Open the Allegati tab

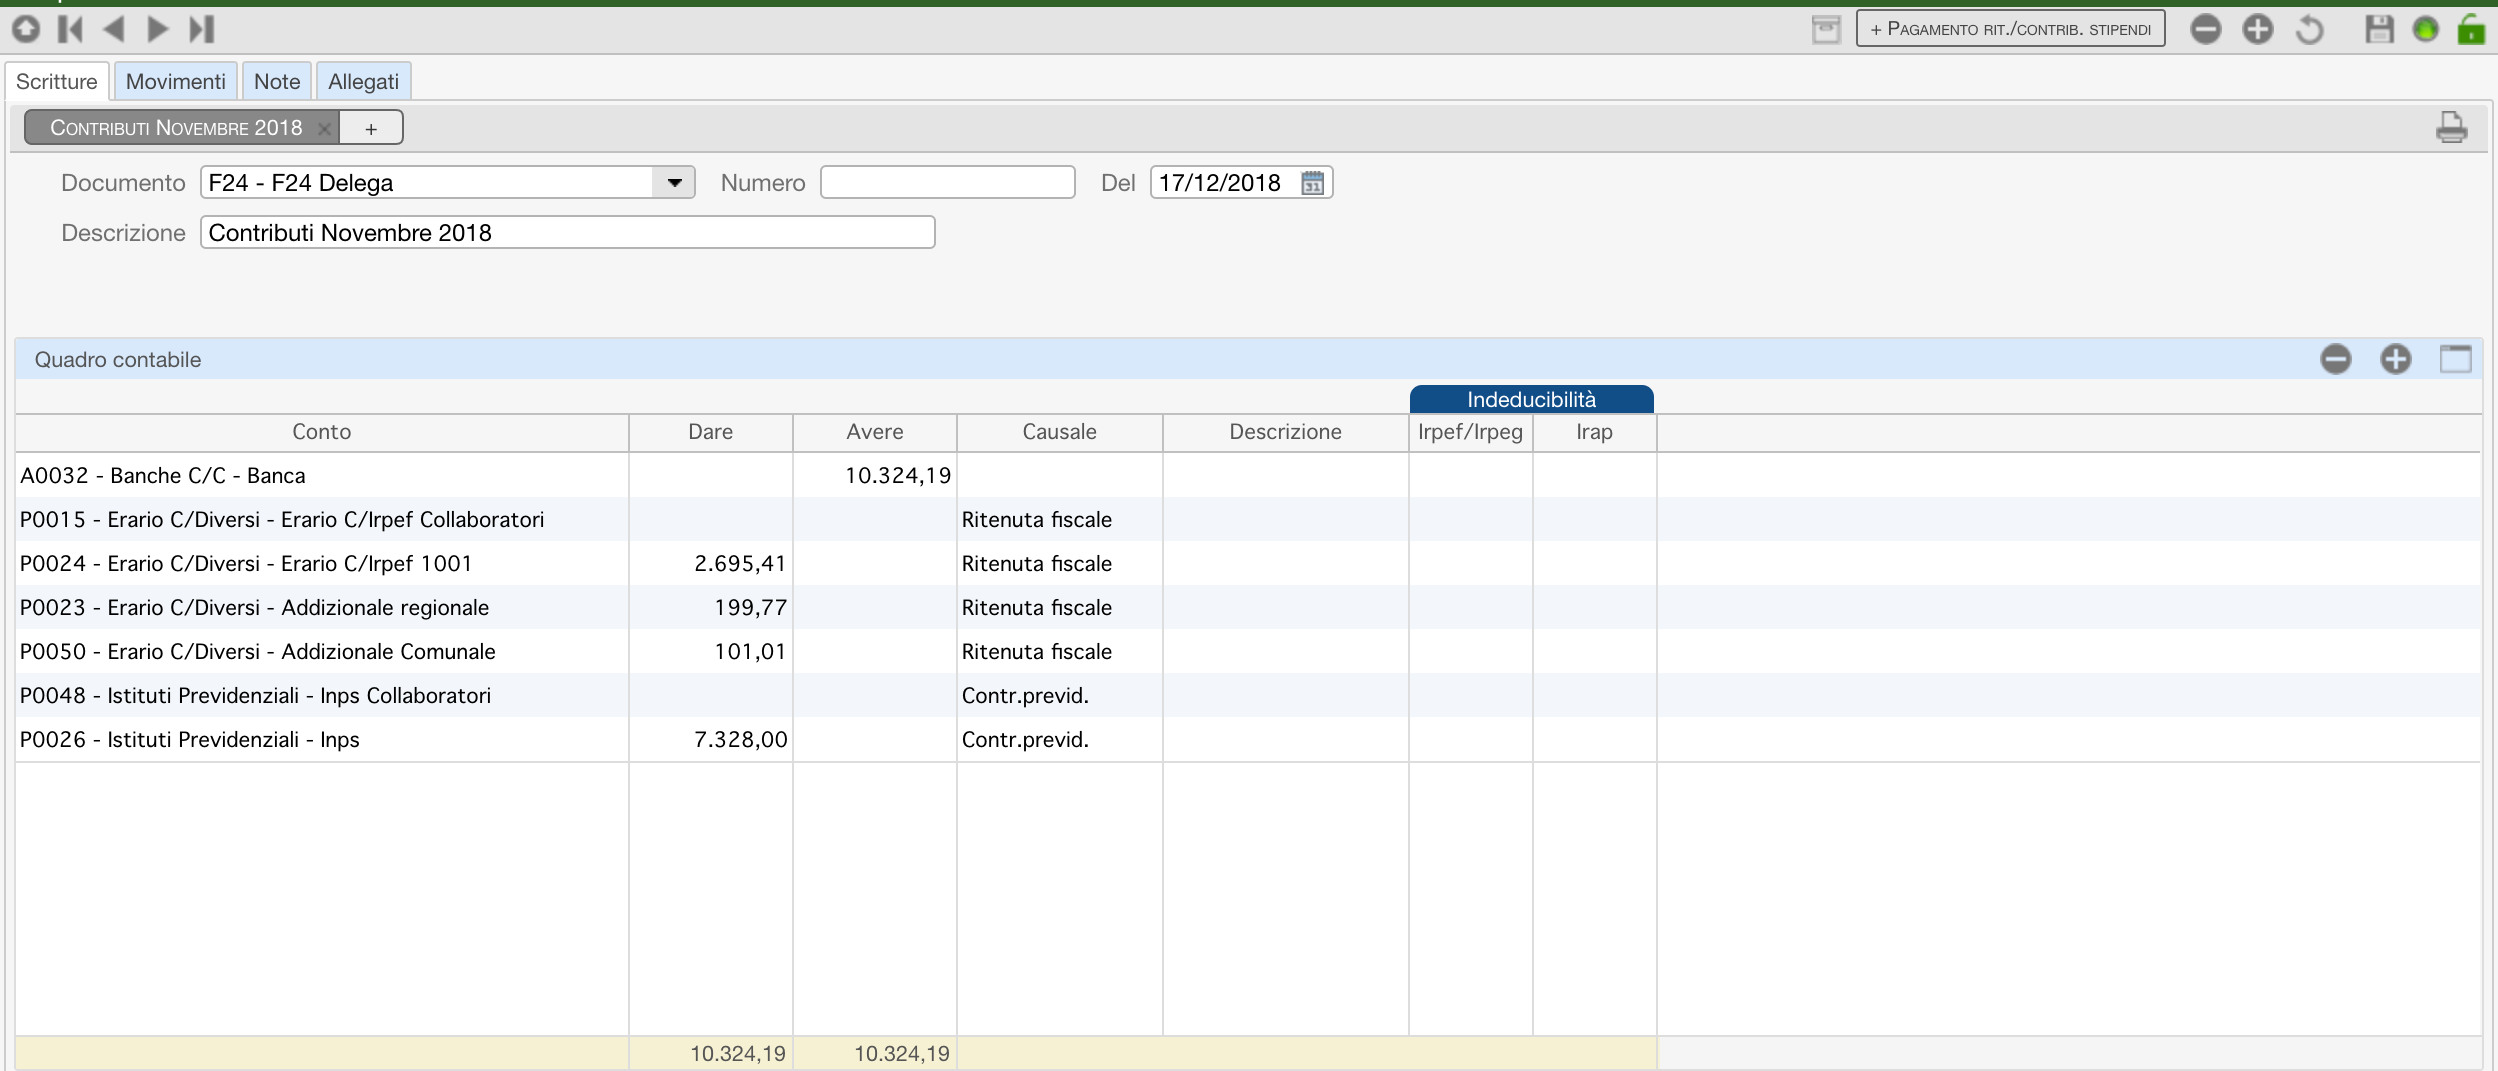[x=363, y=81]
